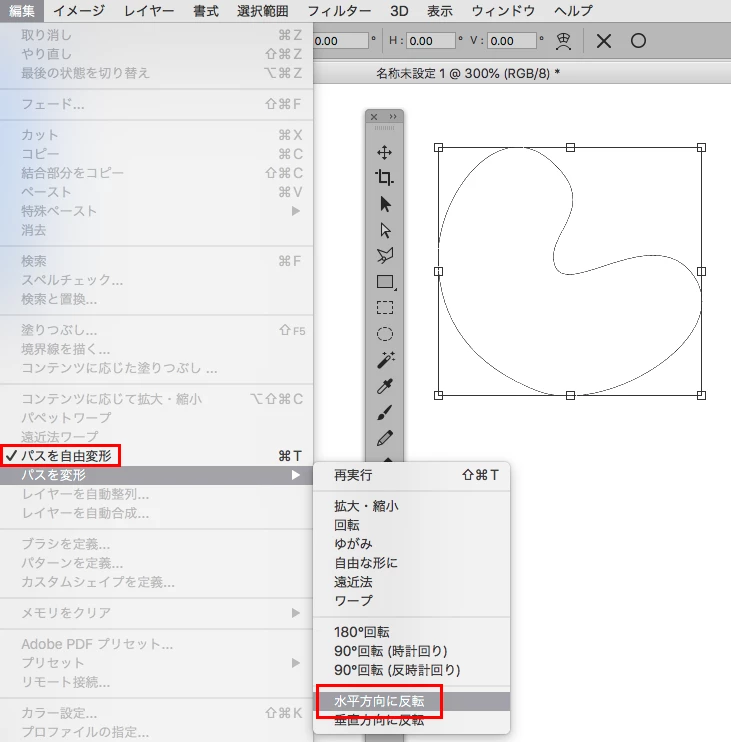Cancel the transform with the X icon

[604, 41]
